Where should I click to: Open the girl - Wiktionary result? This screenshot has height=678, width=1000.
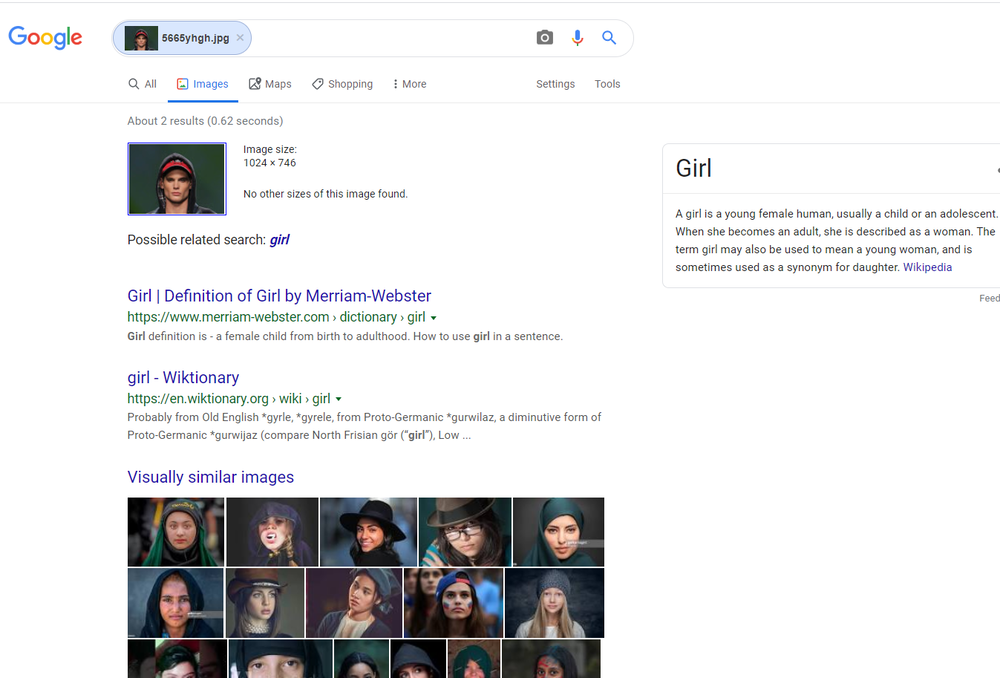[183, 378]
